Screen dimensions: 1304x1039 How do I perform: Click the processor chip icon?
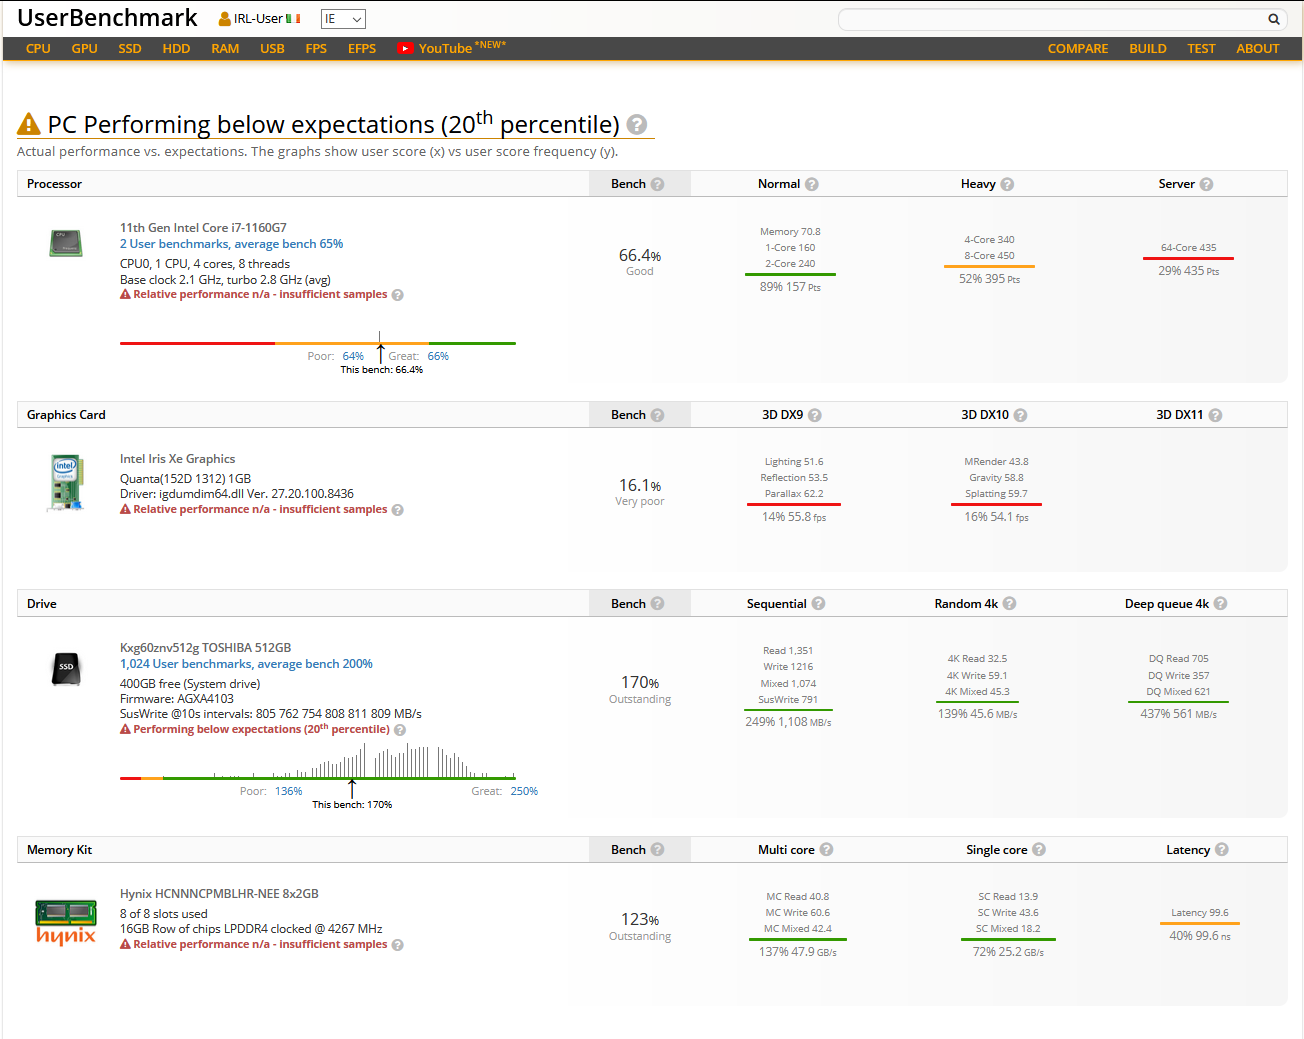66,243
